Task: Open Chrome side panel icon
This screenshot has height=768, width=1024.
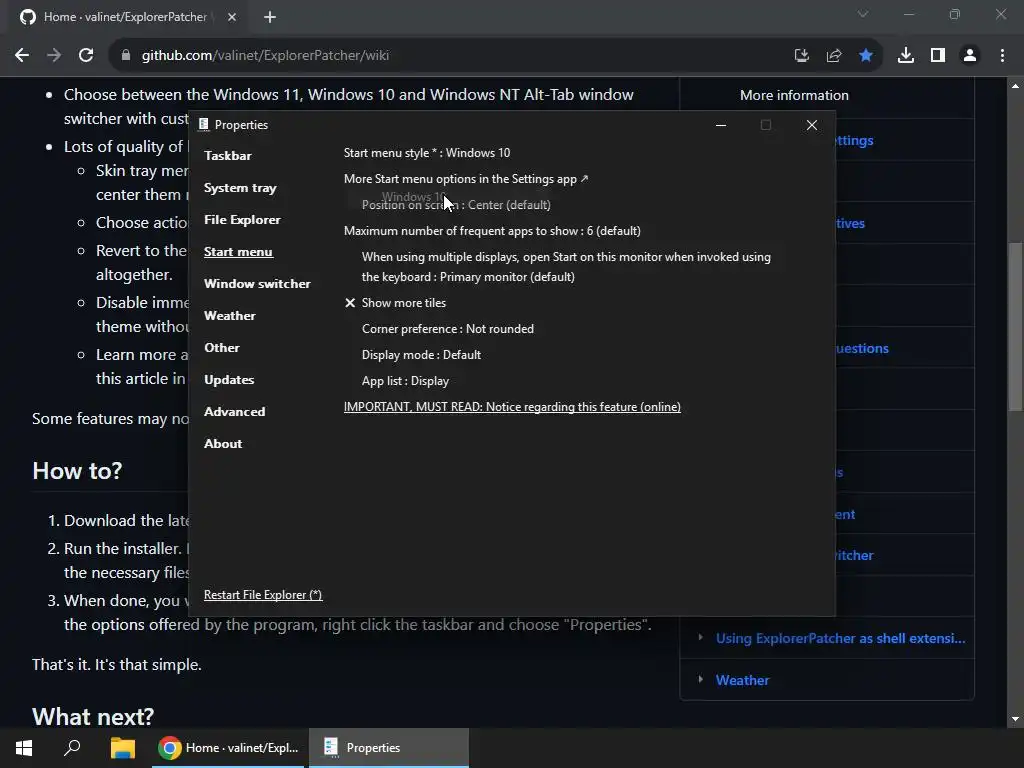Action: 938,56
